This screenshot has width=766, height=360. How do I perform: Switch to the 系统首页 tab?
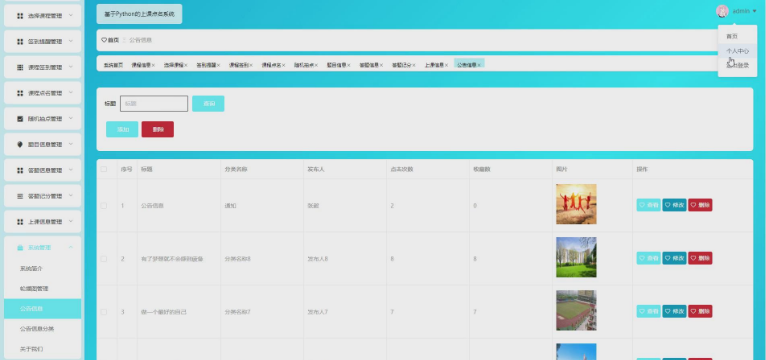coord(113,65)
